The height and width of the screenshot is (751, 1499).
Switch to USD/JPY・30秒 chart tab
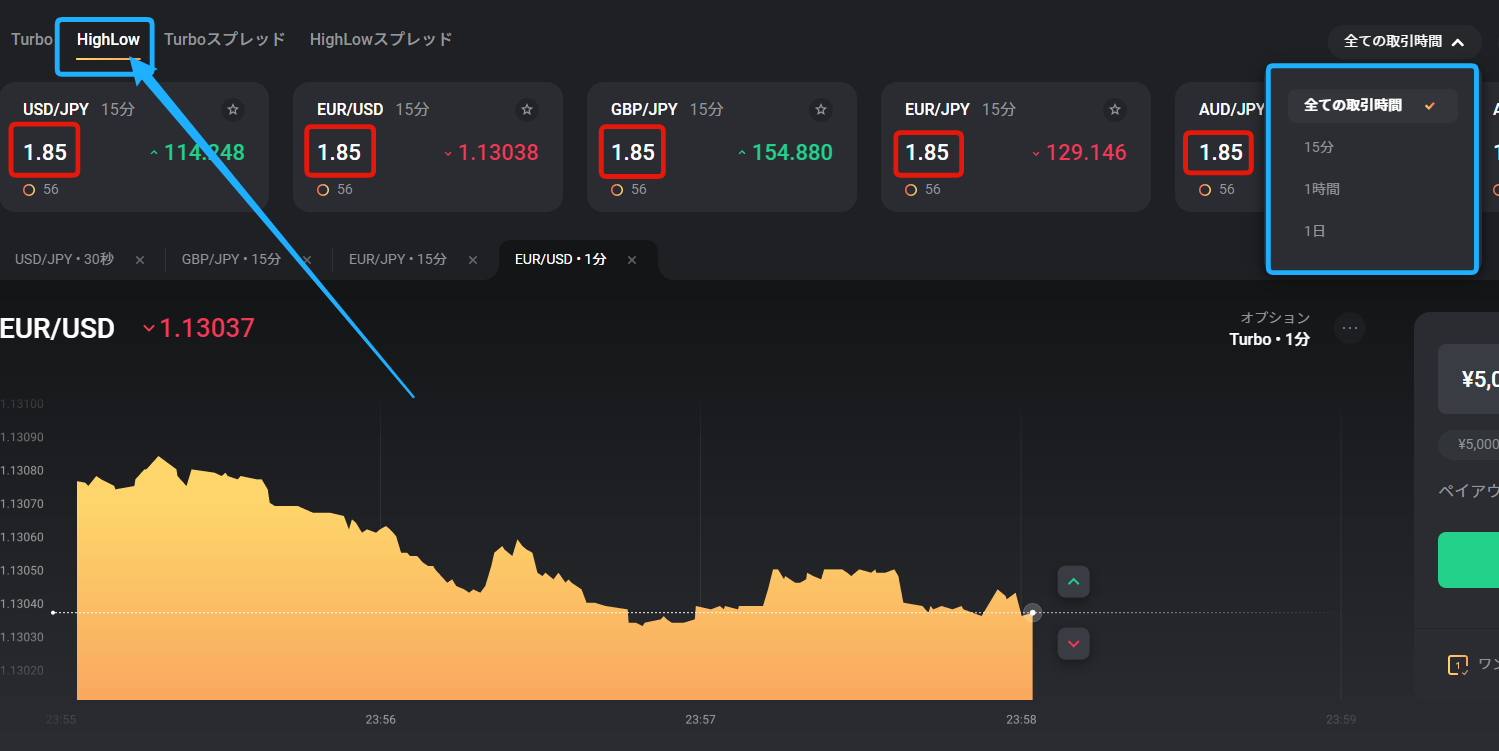(x=65, y=260)
